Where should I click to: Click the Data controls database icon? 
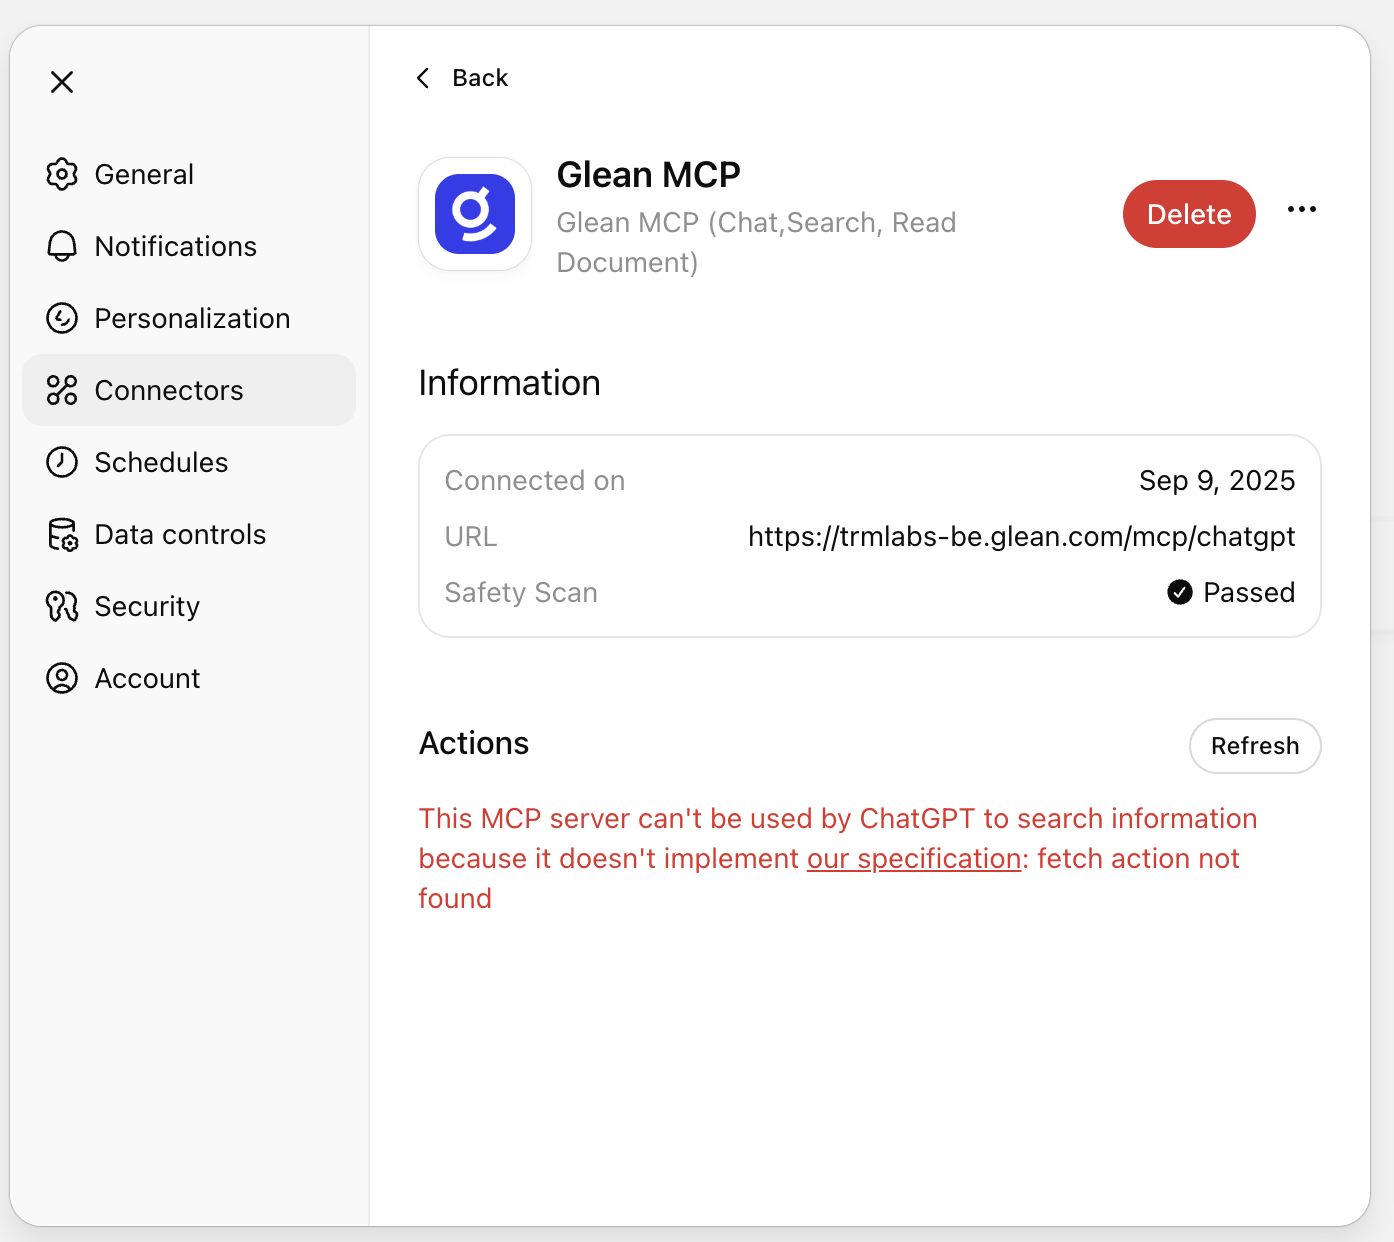(x=62, y=534)
